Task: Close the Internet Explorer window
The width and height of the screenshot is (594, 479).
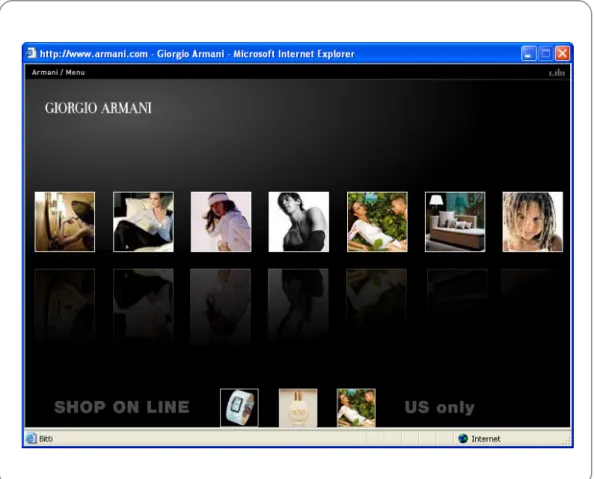Action: (563, 53)
